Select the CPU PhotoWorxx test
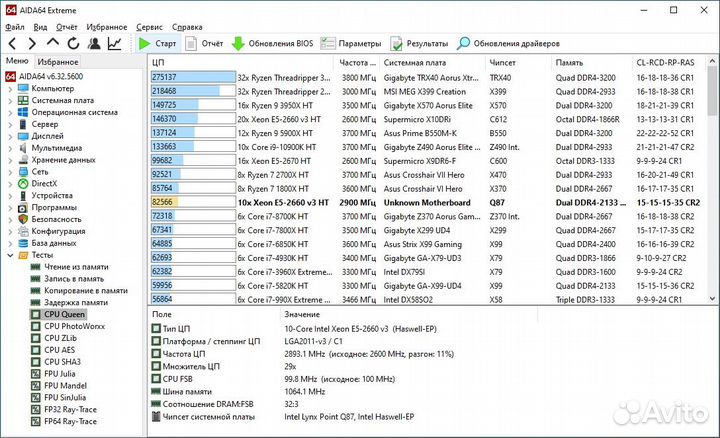This screenshot has width=720, height=438. pyautogui.click(x=68, y=326)
